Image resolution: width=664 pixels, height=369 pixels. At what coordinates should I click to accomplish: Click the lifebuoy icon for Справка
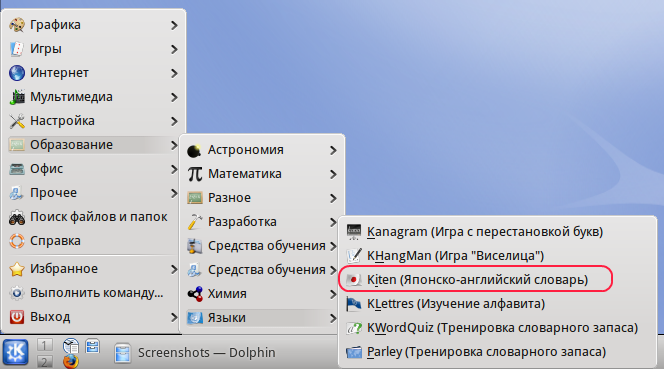tap(17, 241)
